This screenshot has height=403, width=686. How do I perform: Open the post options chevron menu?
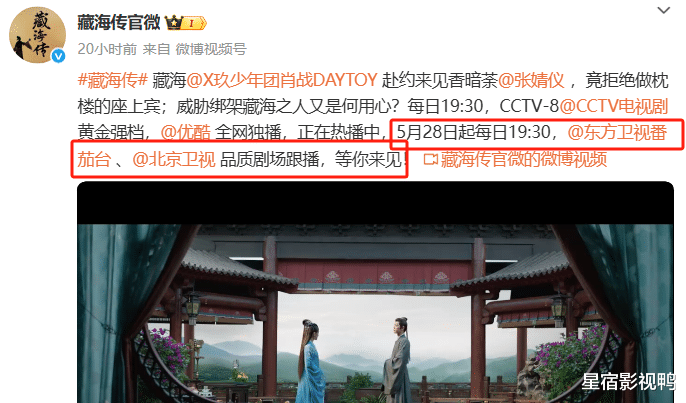tap(664, 10)
